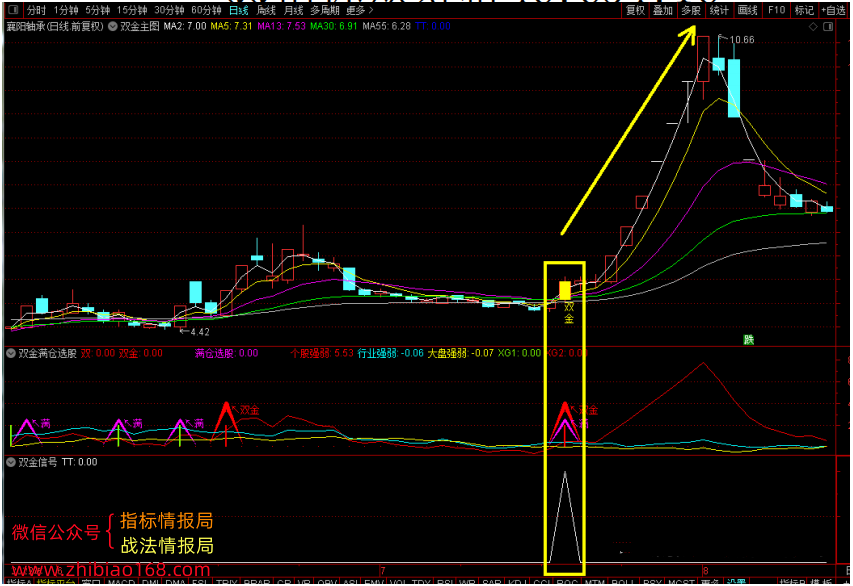Select the MACD indicator tab

(x=121, y=582)
